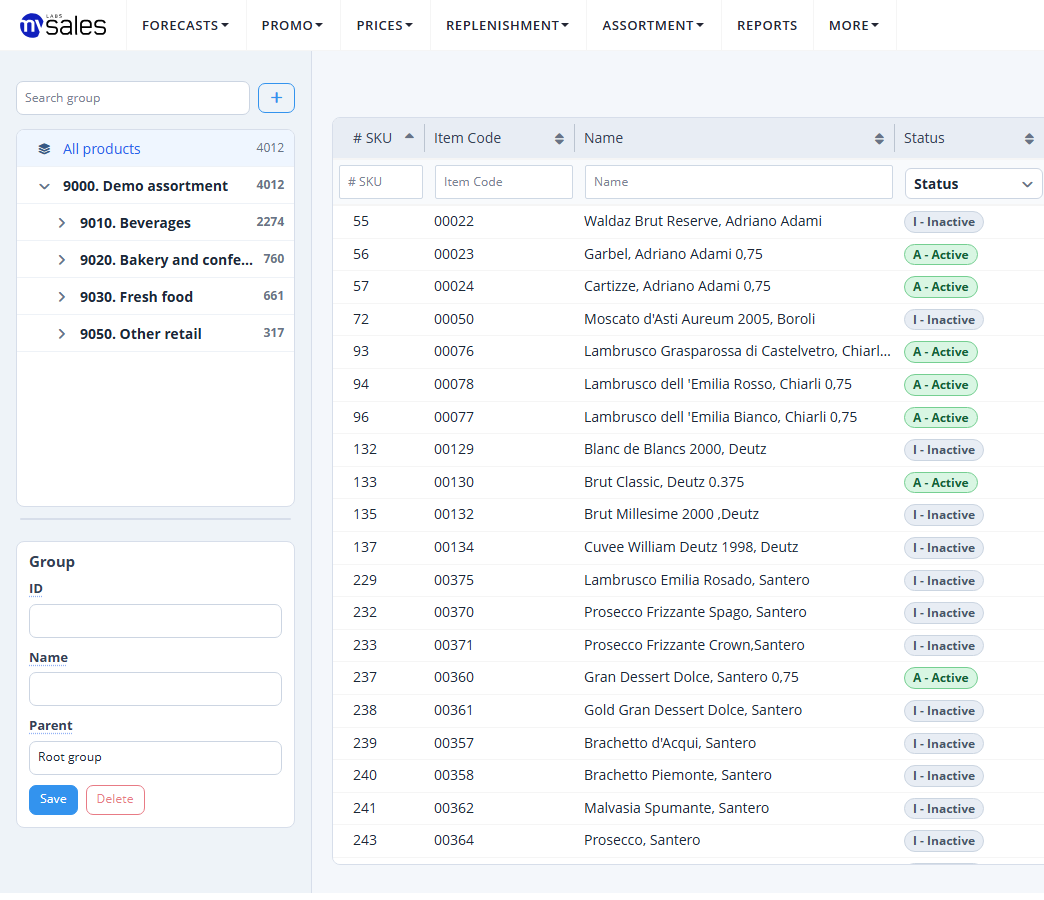This screenshot has height=900, width=1044.
Task: Go to Reports
Action: tap(766, 25)
